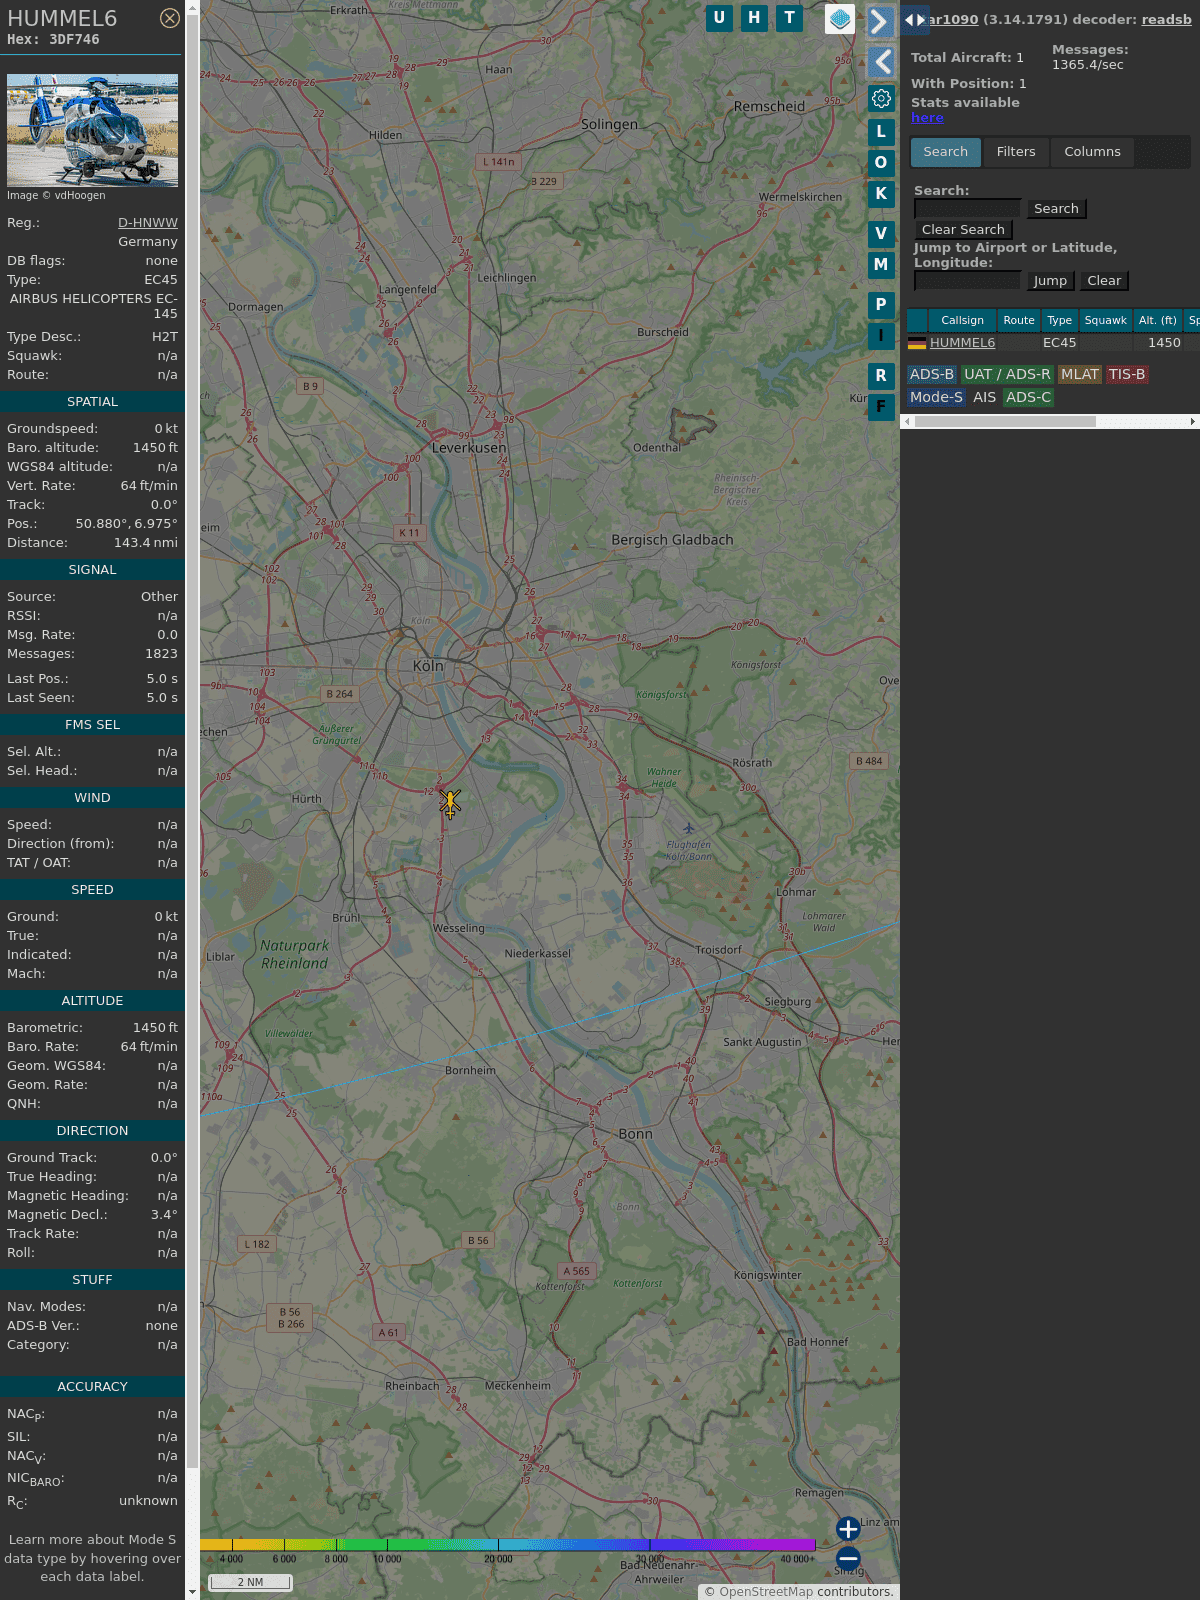1200x1600 pixels.
Task: Toggle the O tracks button
Action: pos(881,163)
